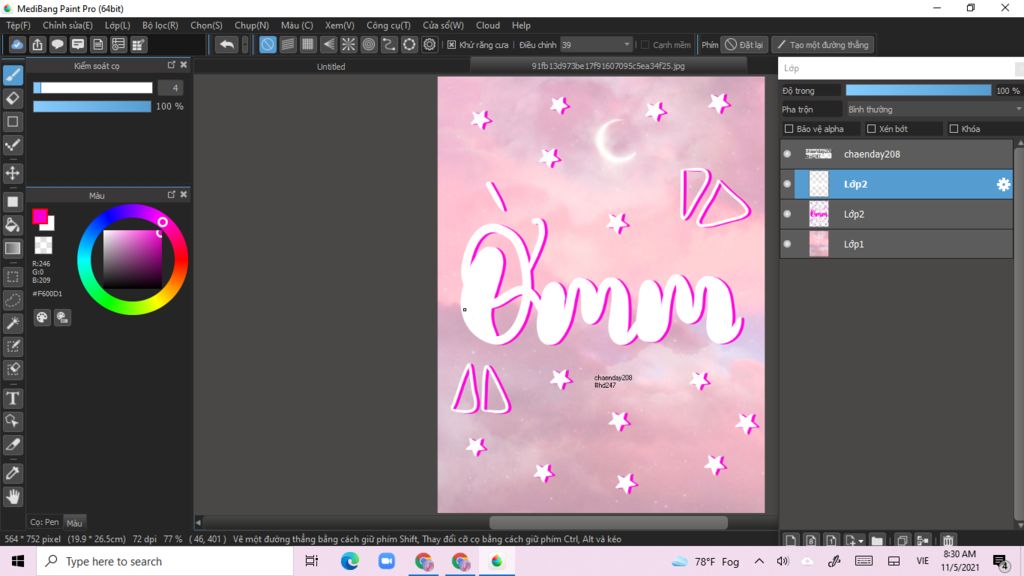The height and width of the screenshot is (576, 1024).
Task: Expand the add layer dropdown arrow
Action: 861,541
